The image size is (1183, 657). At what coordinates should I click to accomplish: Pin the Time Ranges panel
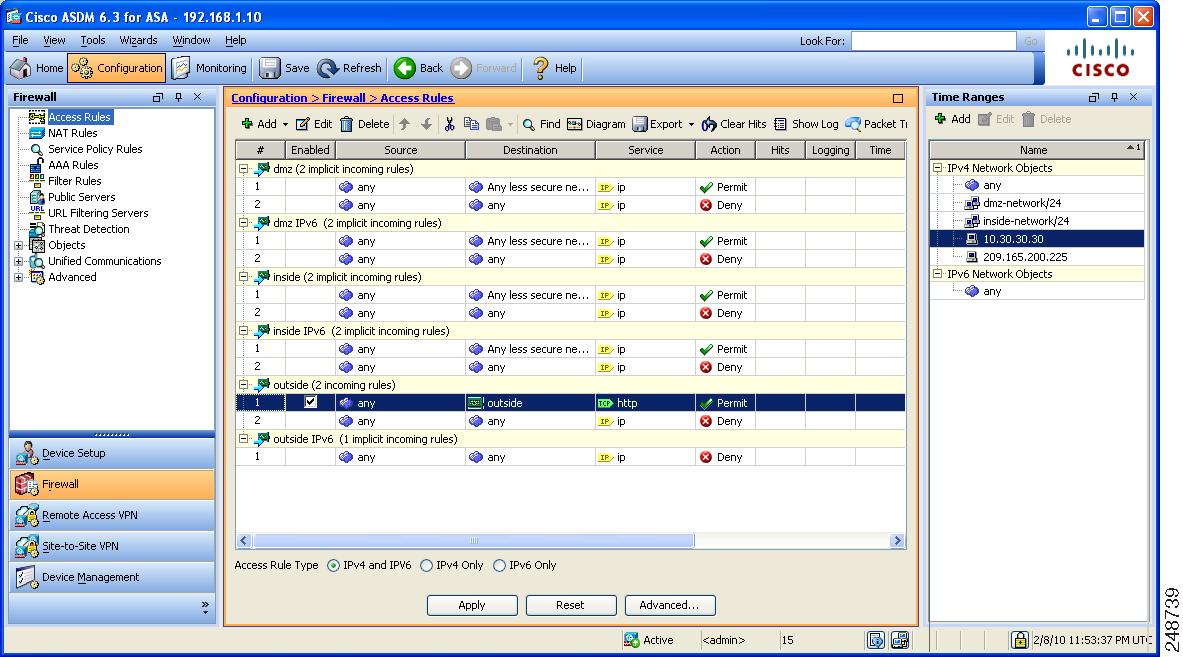pyautogui.click(x=1114, y=97)
